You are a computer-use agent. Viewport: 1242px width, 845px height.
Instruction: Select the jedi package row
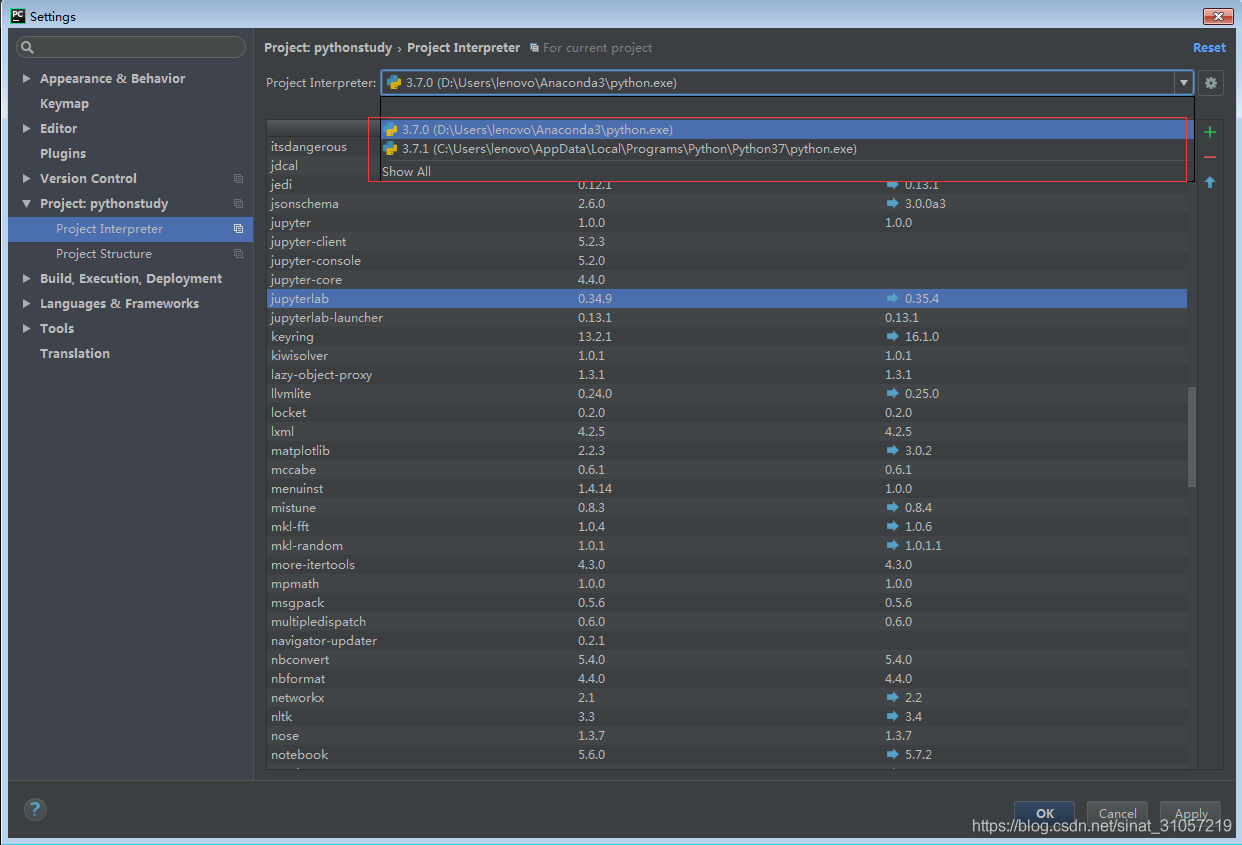727,185
